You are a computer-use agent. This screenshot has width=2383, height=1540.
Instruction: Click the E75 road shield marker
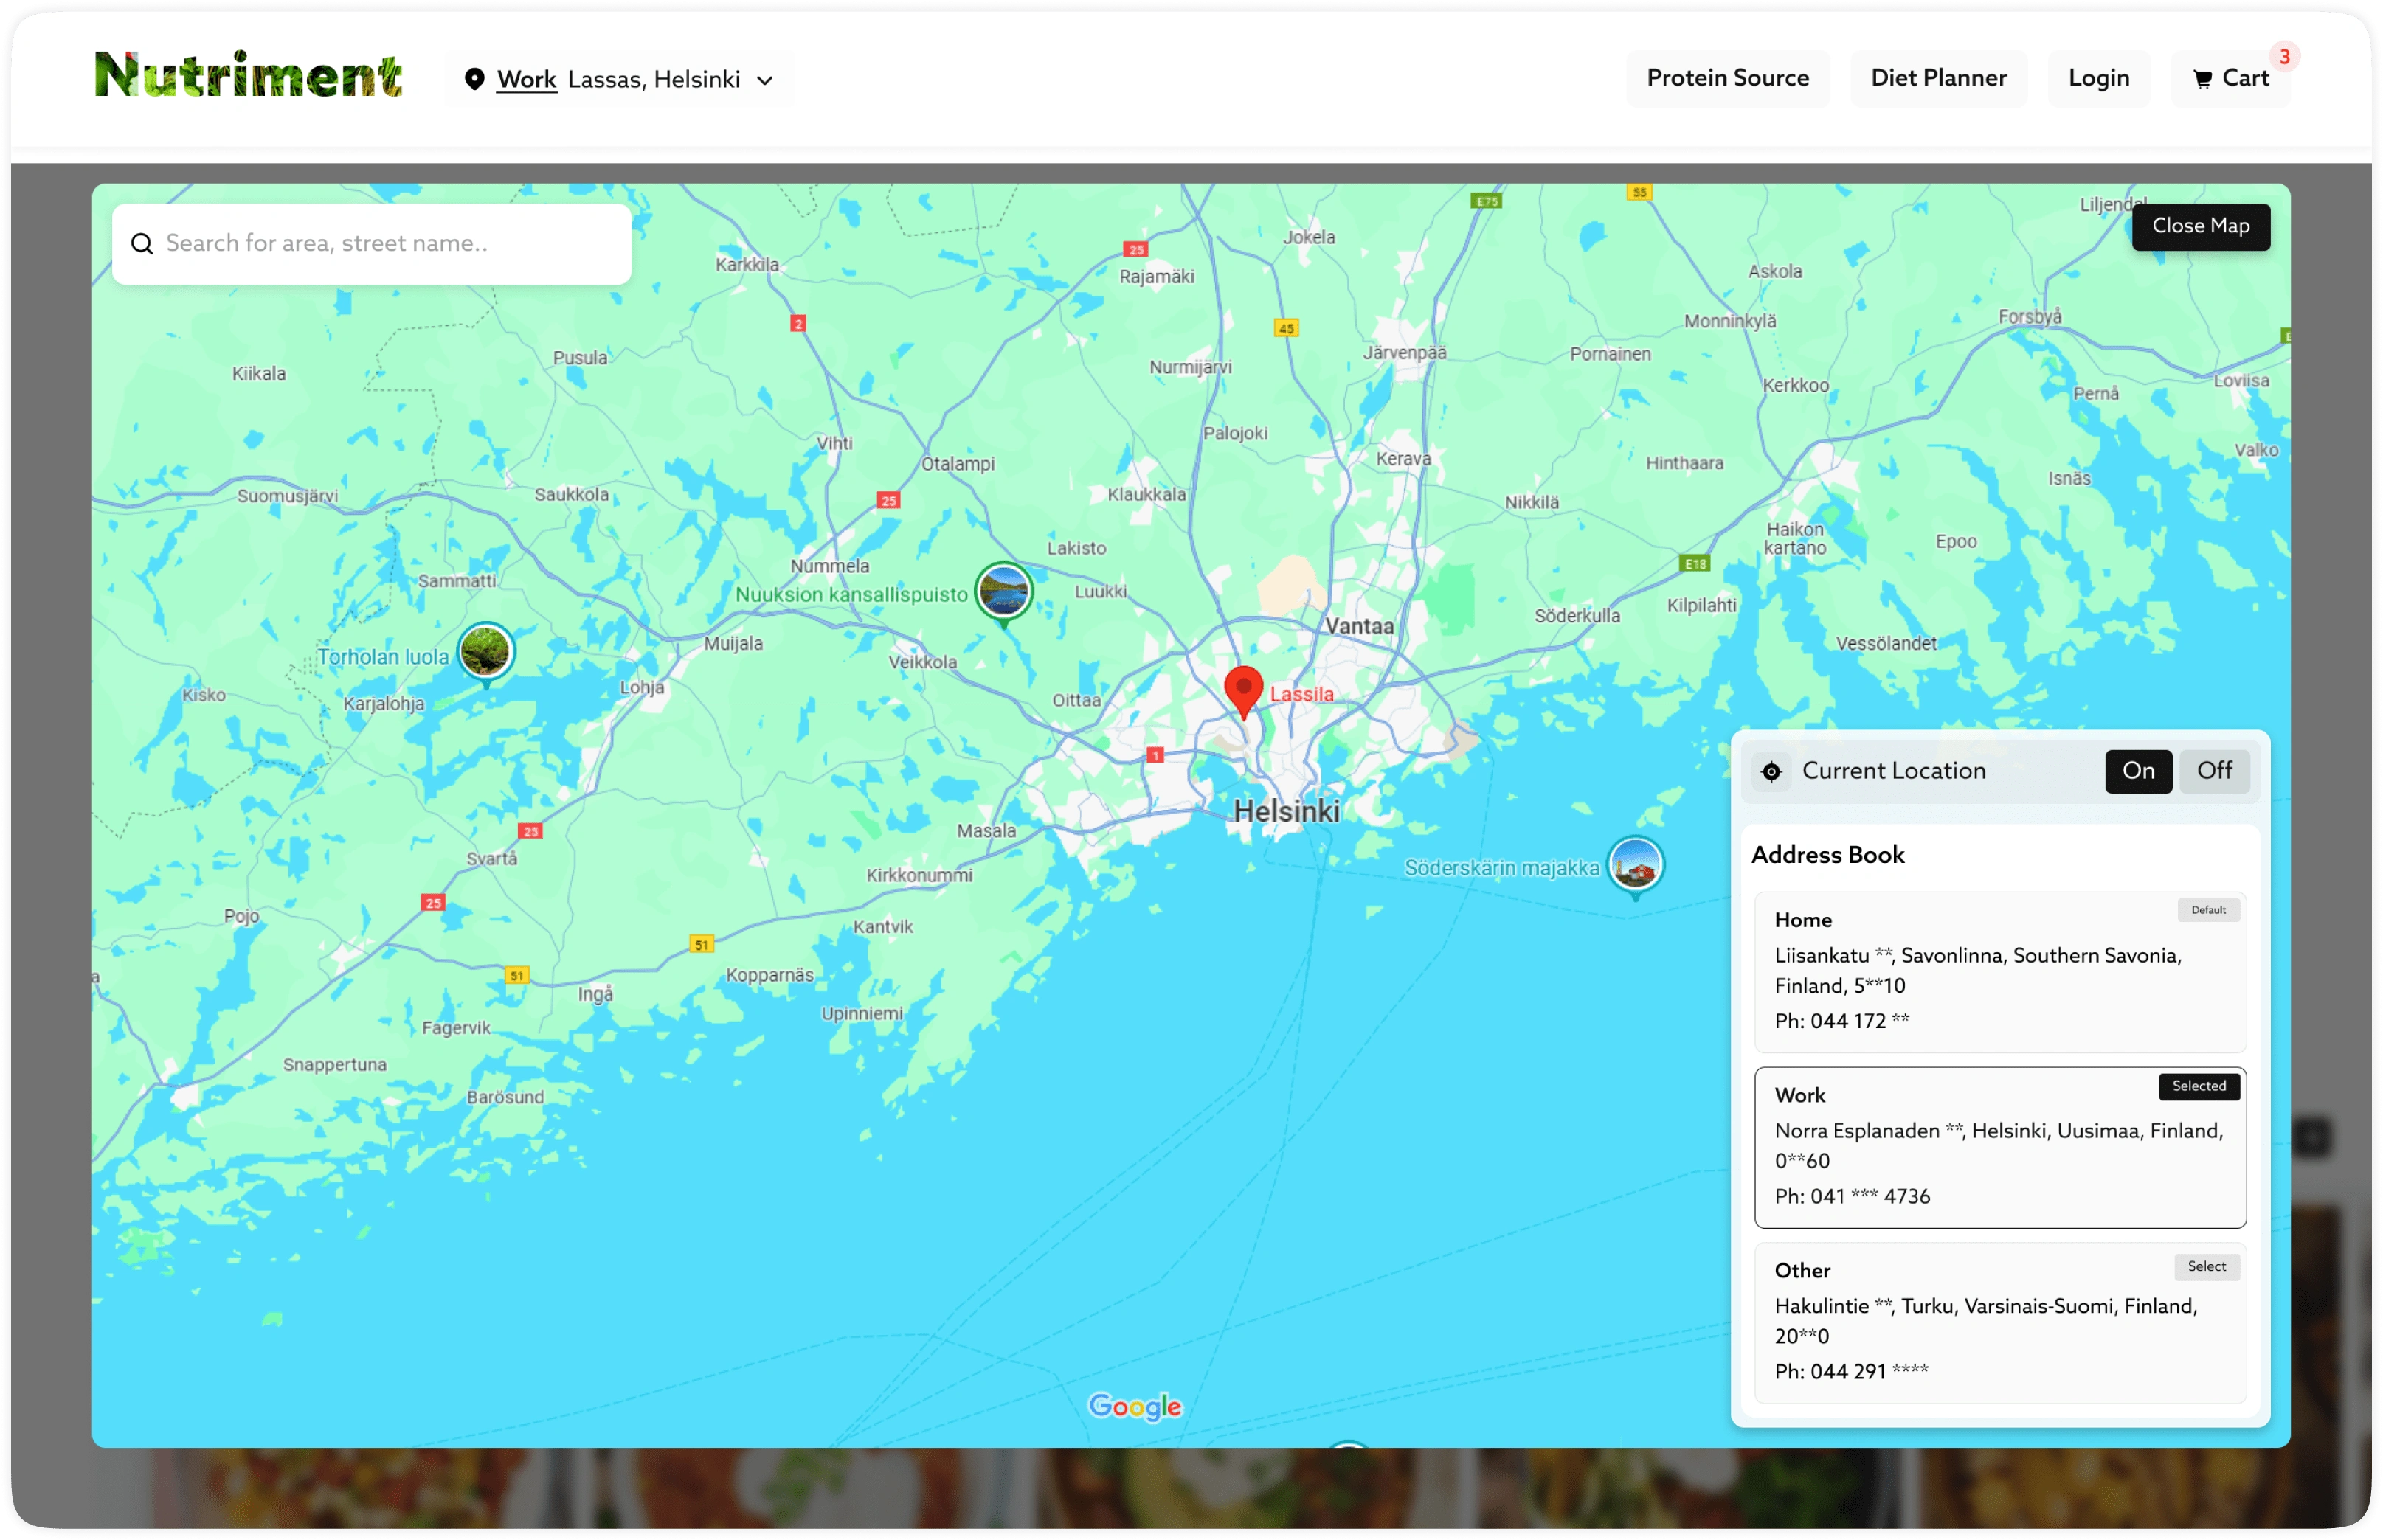click(x=1486, y=201)
